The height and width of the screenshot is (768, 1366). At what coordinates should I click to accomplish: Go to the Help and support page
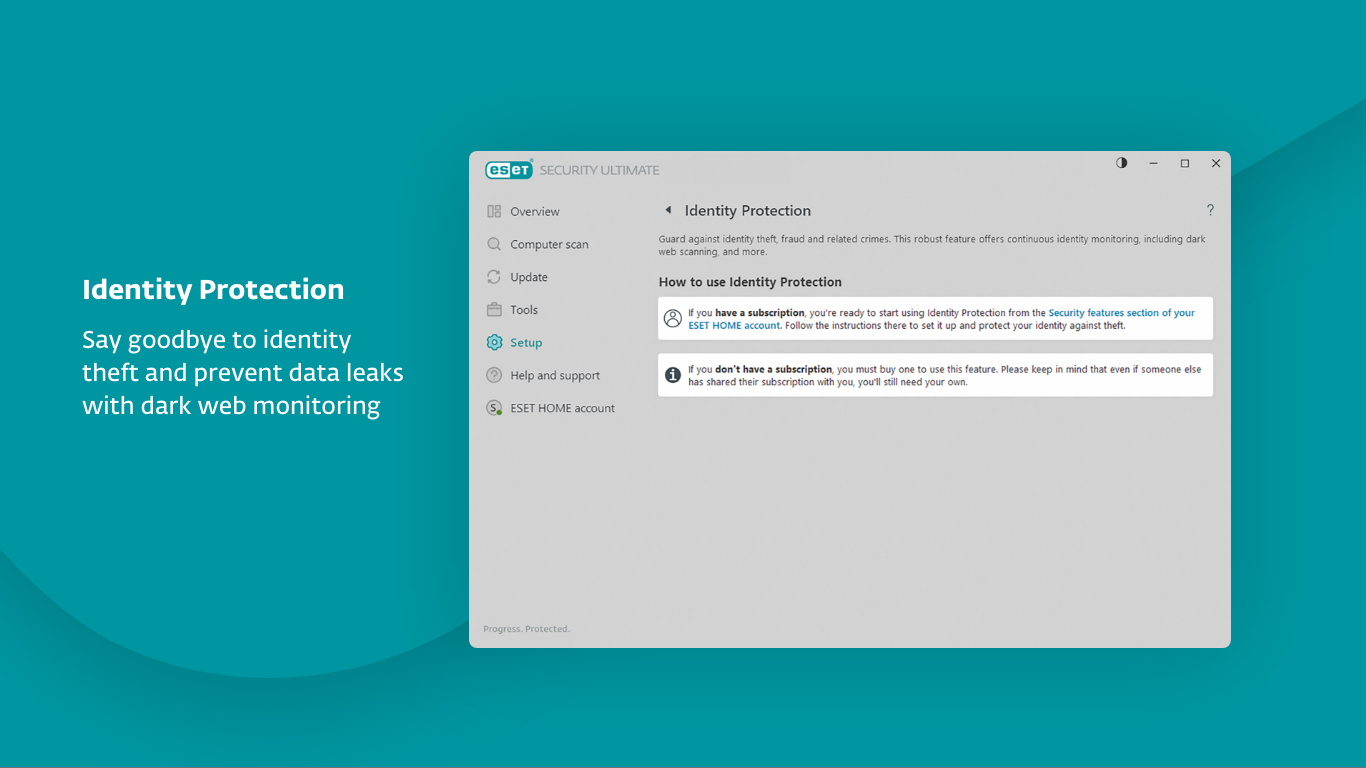tap(553, 375)
